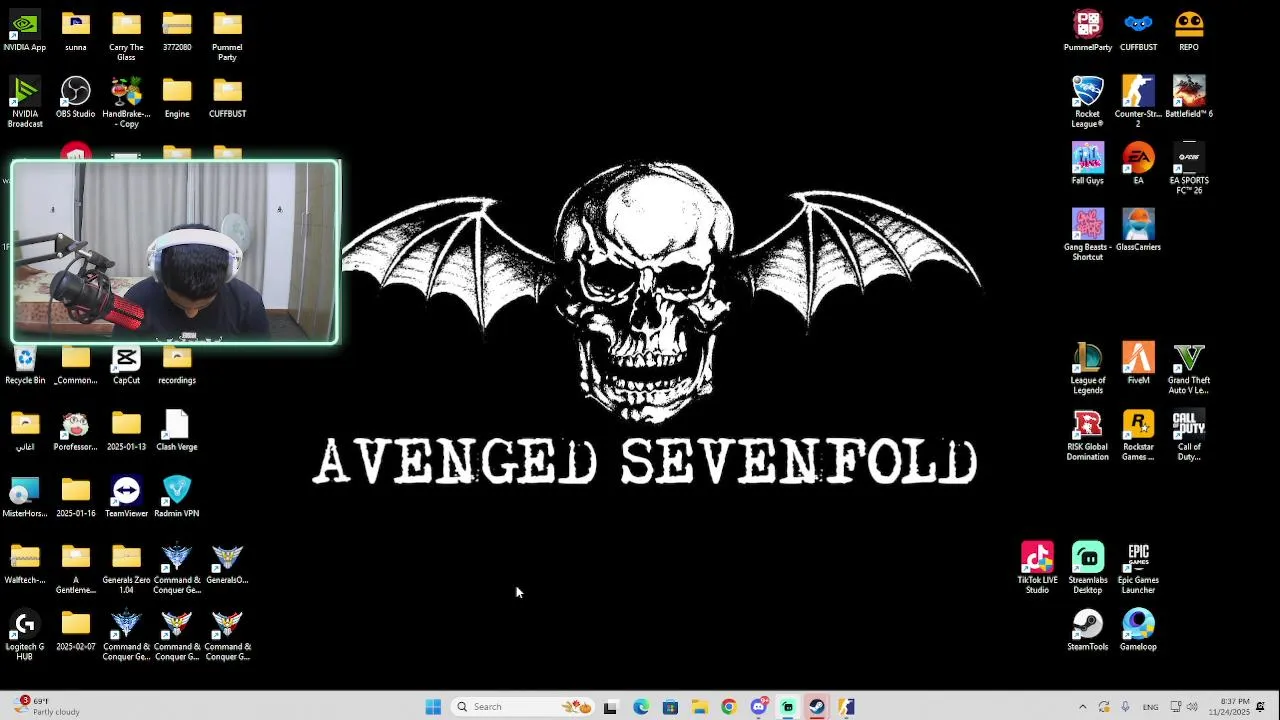Switch to Steam on the taskbar

pos(817,707)
